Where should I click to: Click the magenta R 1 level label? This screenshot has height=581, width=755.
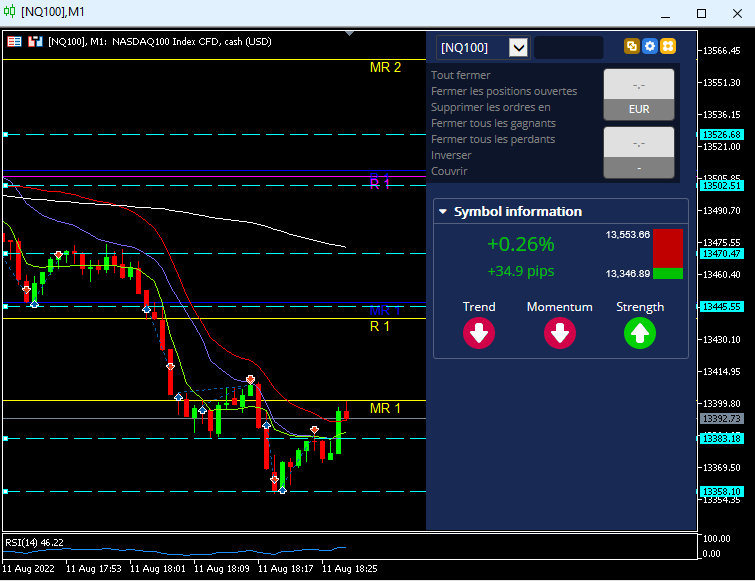pyautogui.click(x=379, y=184)
